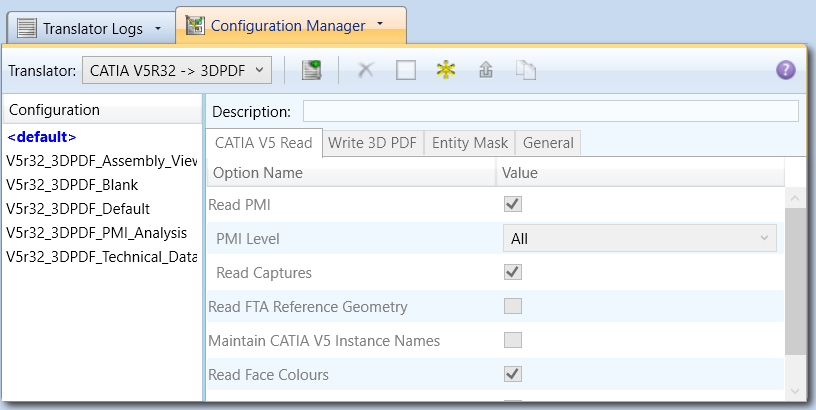Screen dimensions: 816x410
Task: Switch to the Translator Logs tab
Action: click(92, 28)
